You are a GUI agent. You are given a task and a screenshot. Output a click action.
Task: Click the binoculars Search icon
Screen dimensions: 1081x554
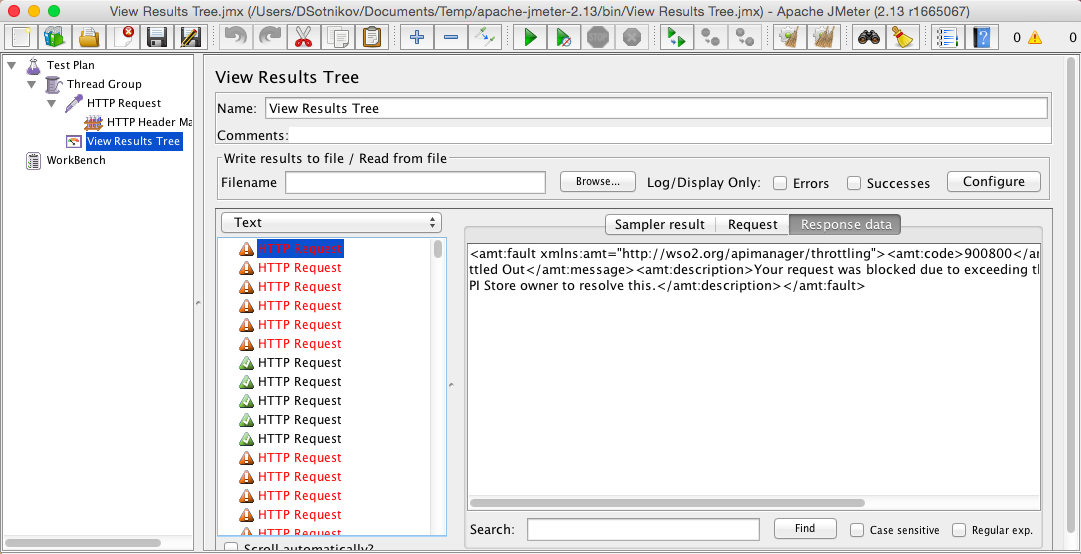coord(869,38)
